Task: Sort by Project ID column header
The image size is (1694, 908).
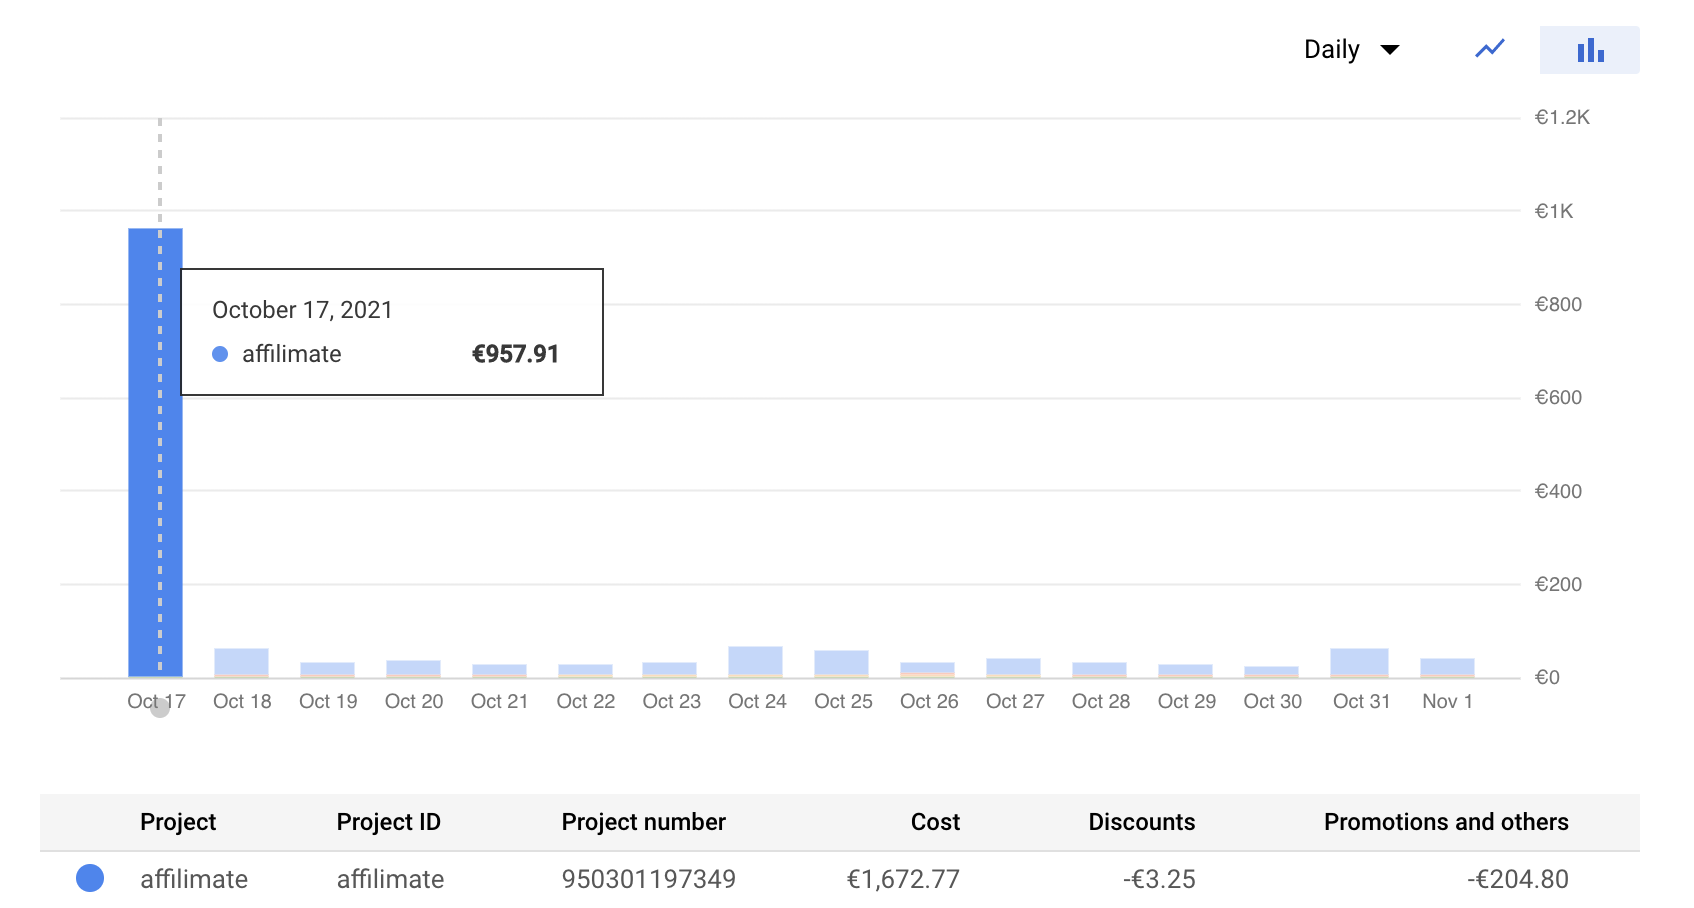Action: tap(388, 822)
